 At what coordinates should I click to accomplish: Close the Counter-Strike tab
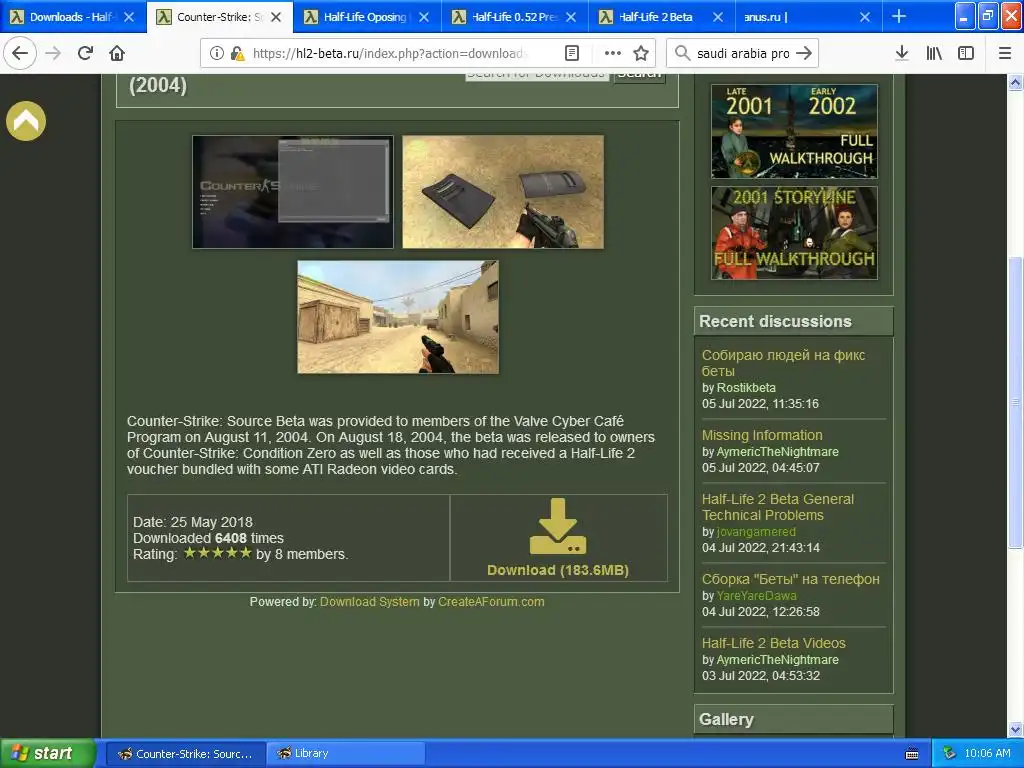[x=276, y=17]
